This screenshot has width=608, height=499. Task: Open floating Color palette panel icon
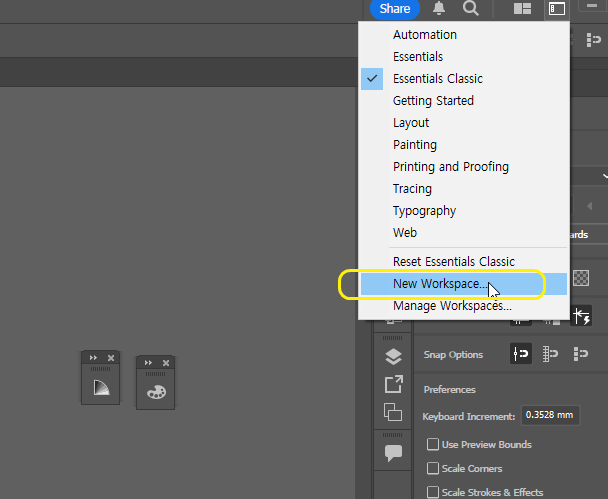click(x=156, y=392)
